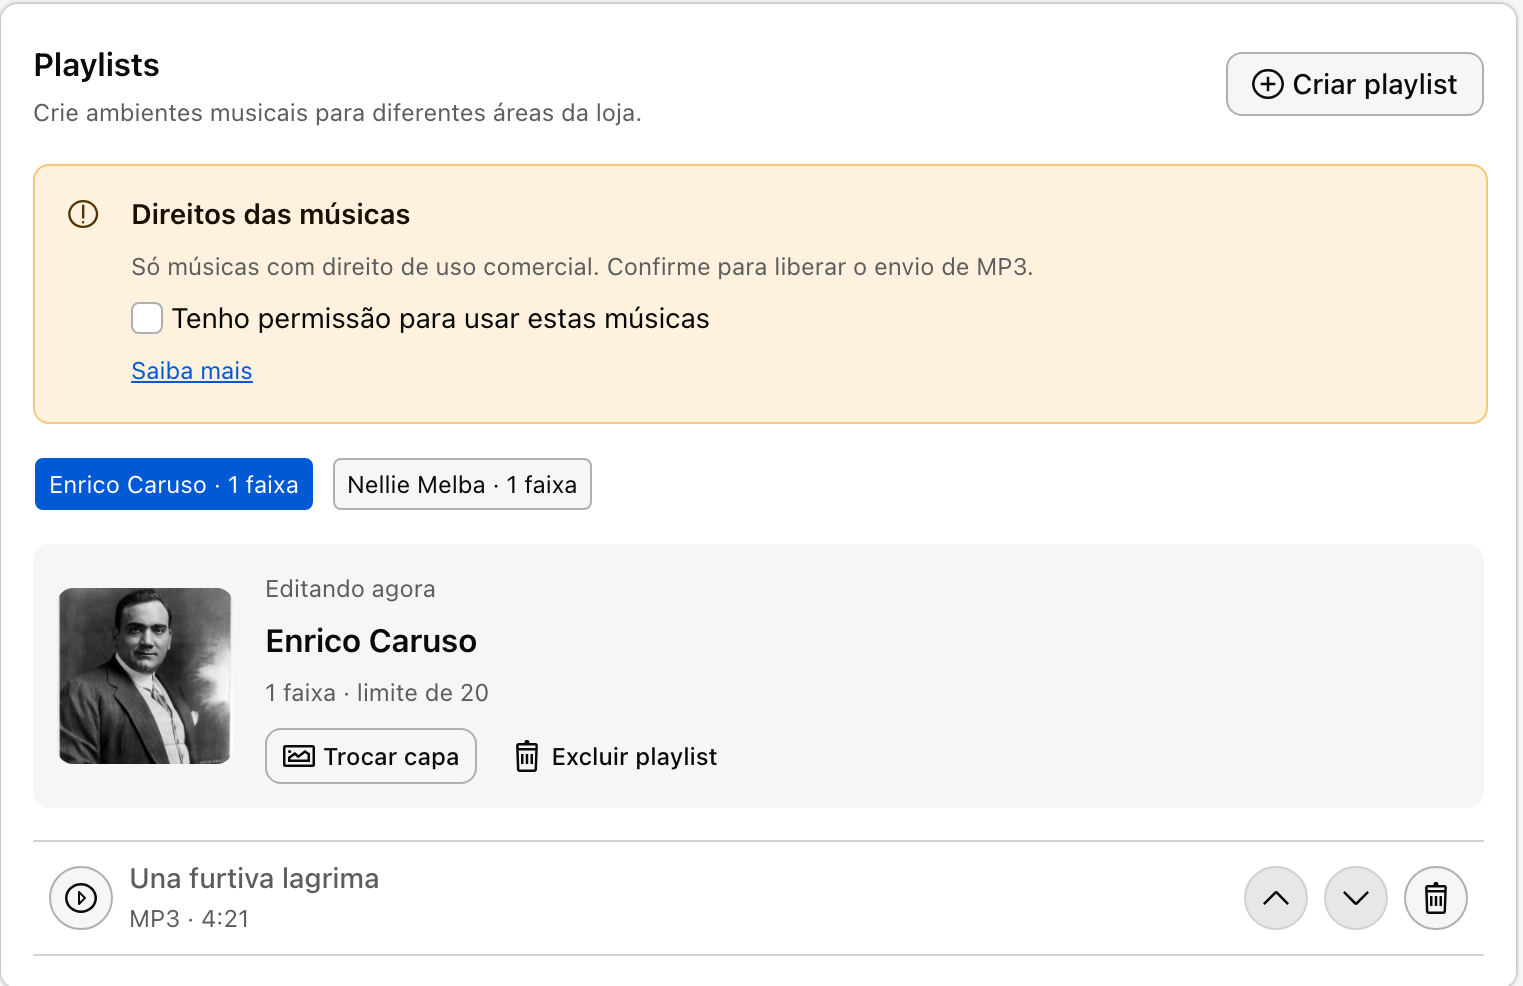Image resolution: width=1523 pixels, height=986 pixels.
Task: Click the 'Playlists' page heading
Action: pyautogui.click(x=97, y=65)
